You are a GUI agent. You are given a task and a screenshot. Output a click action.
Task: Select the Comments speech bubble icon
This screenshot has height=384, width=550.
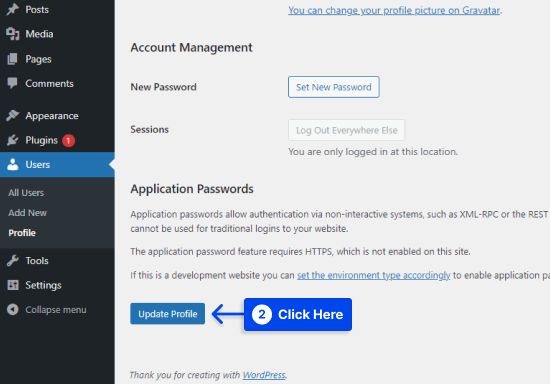12,83
